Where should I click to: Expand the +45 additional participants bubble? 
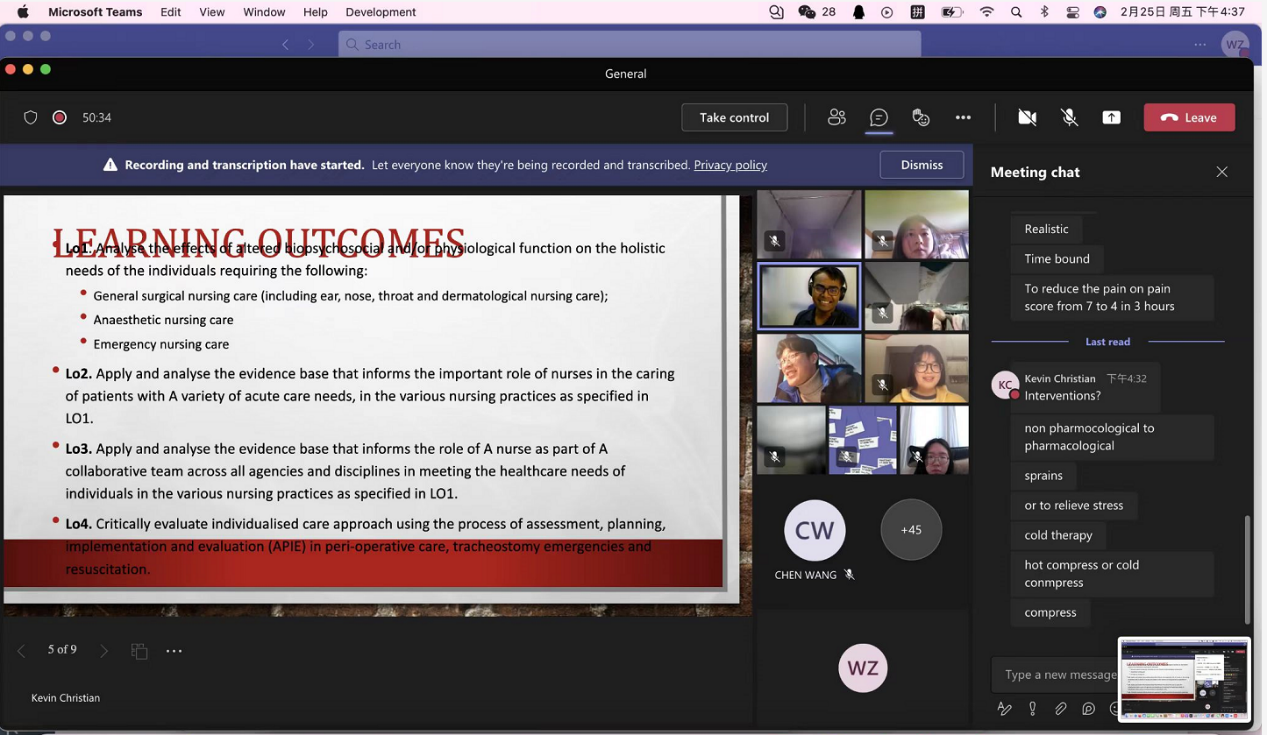click(x=911, y=530)
